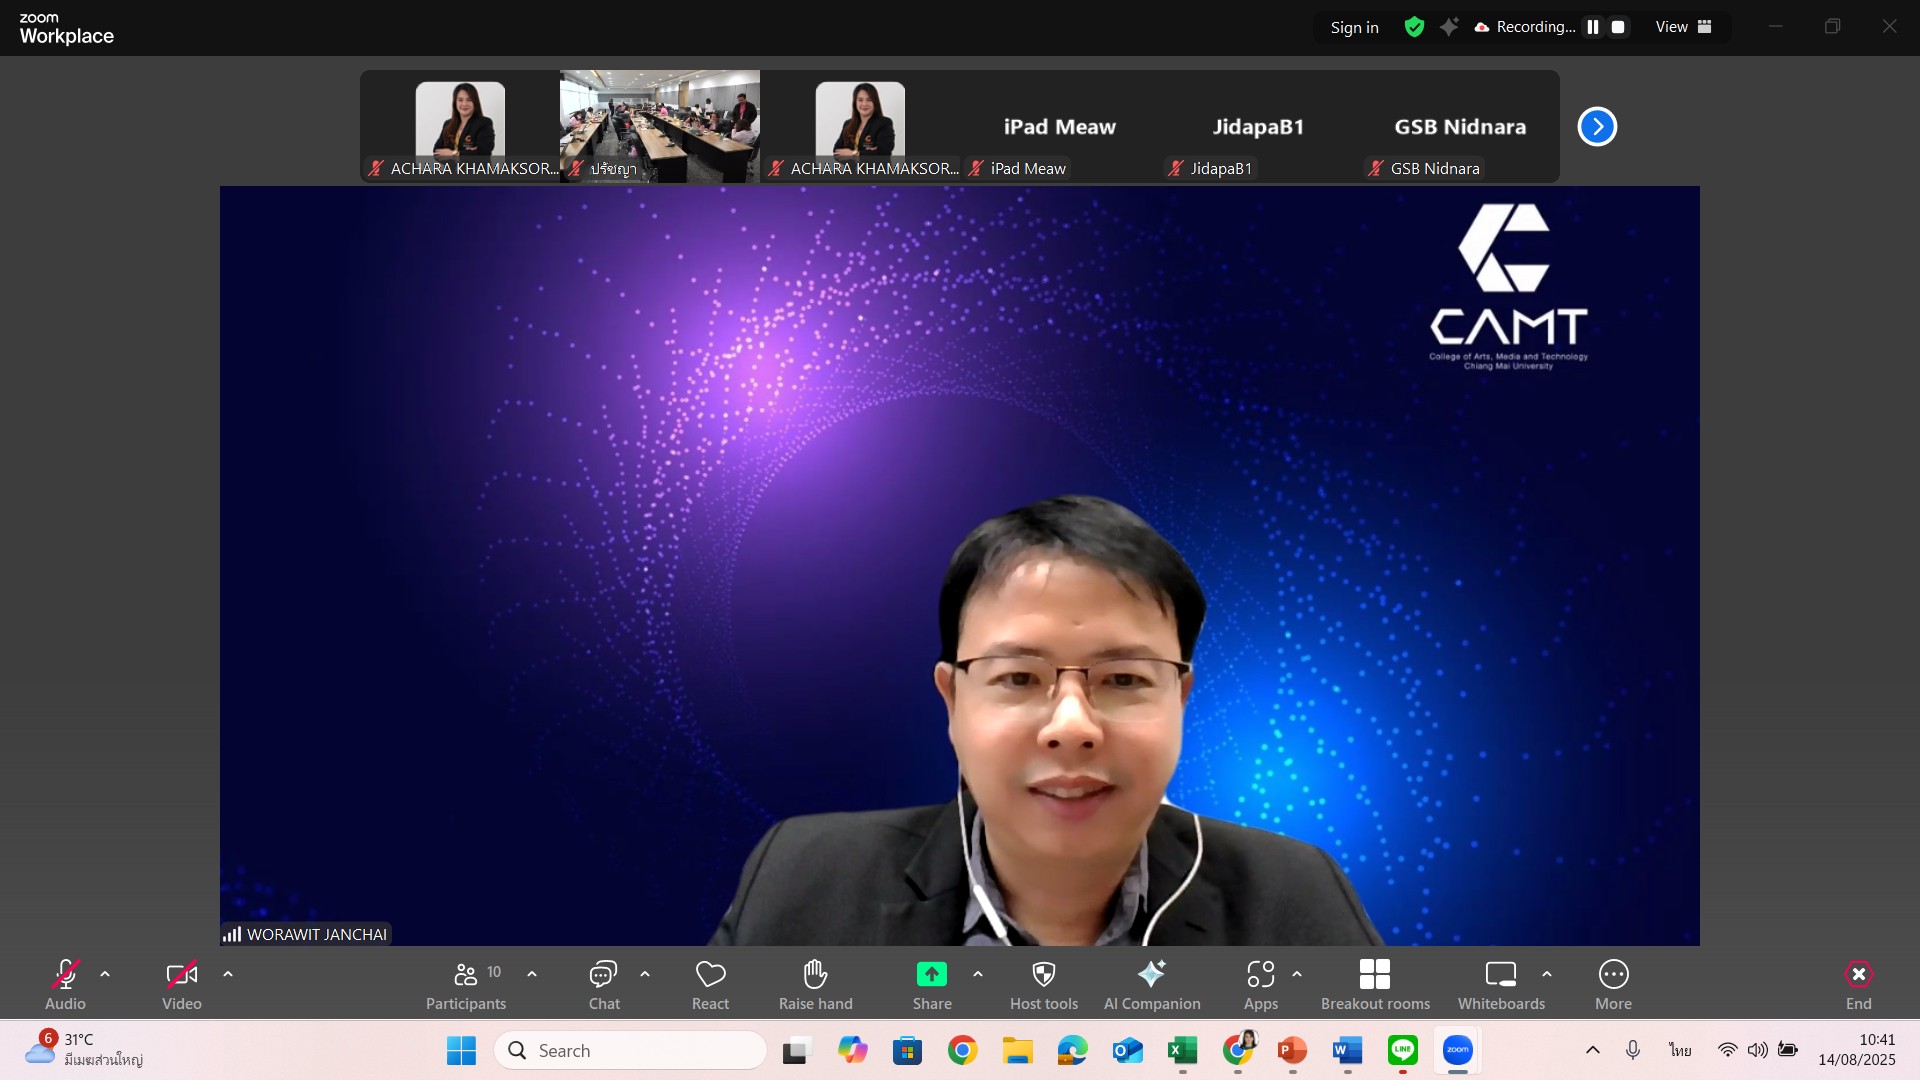Click the Raise hand icon
Screen dimensions: 1920x1080
(815, 974)
